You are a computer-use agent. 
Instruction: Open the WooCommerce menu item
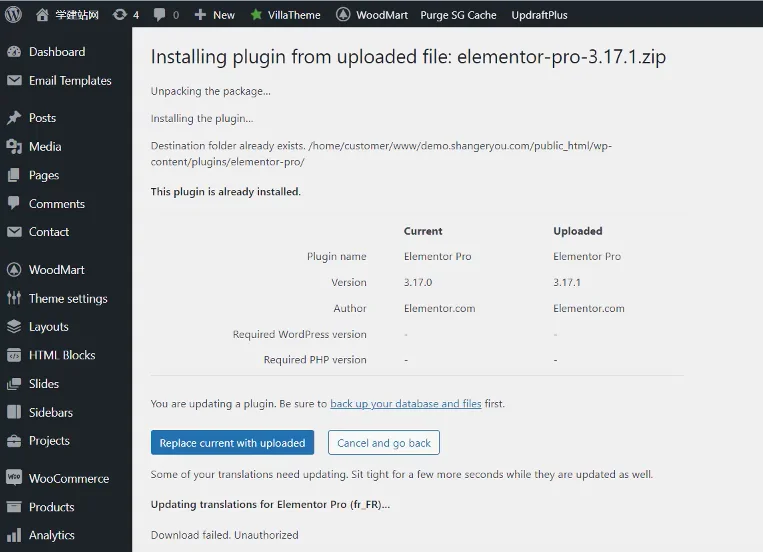69,478
